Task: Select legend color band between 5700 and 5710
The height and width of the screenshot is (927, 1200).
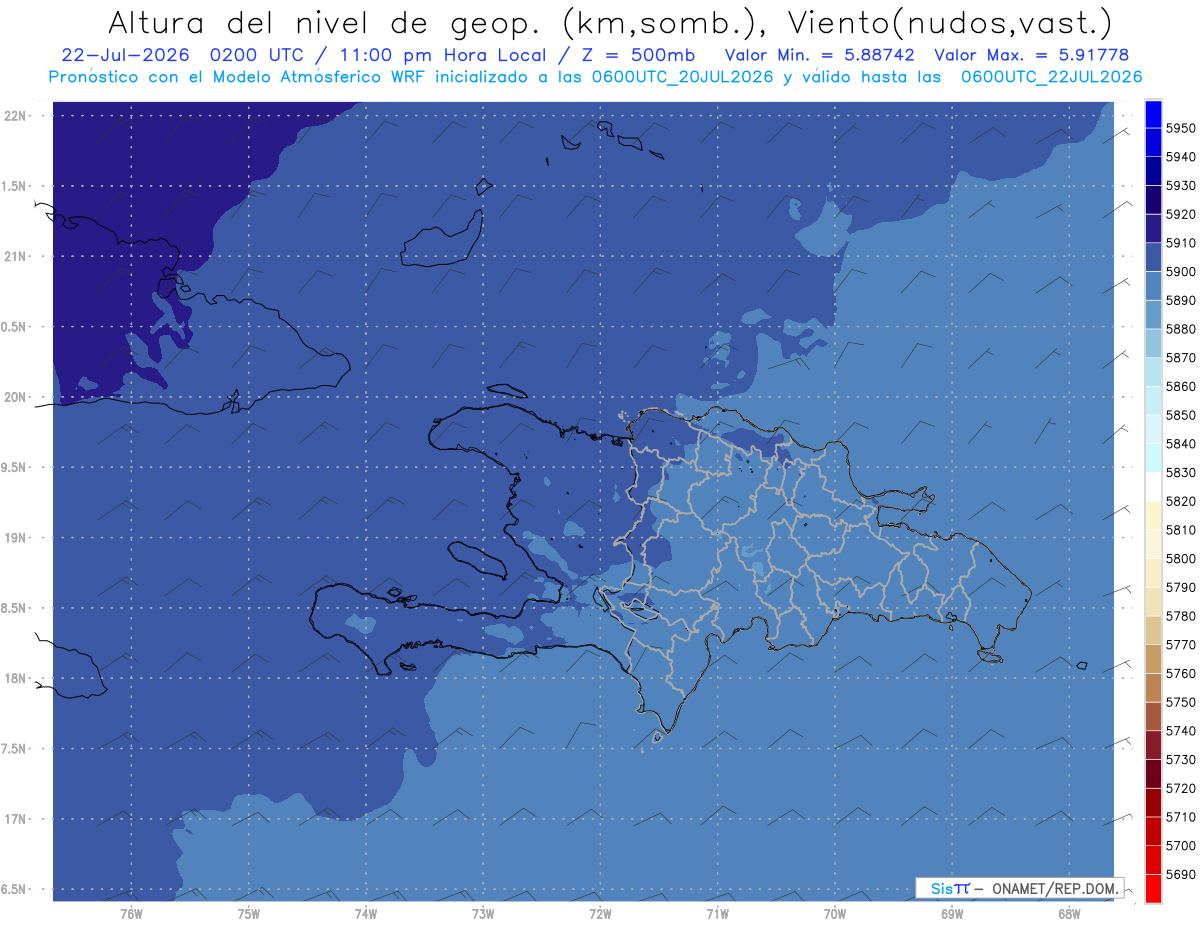Action: pyautogui.click(x=1153, y=832)
